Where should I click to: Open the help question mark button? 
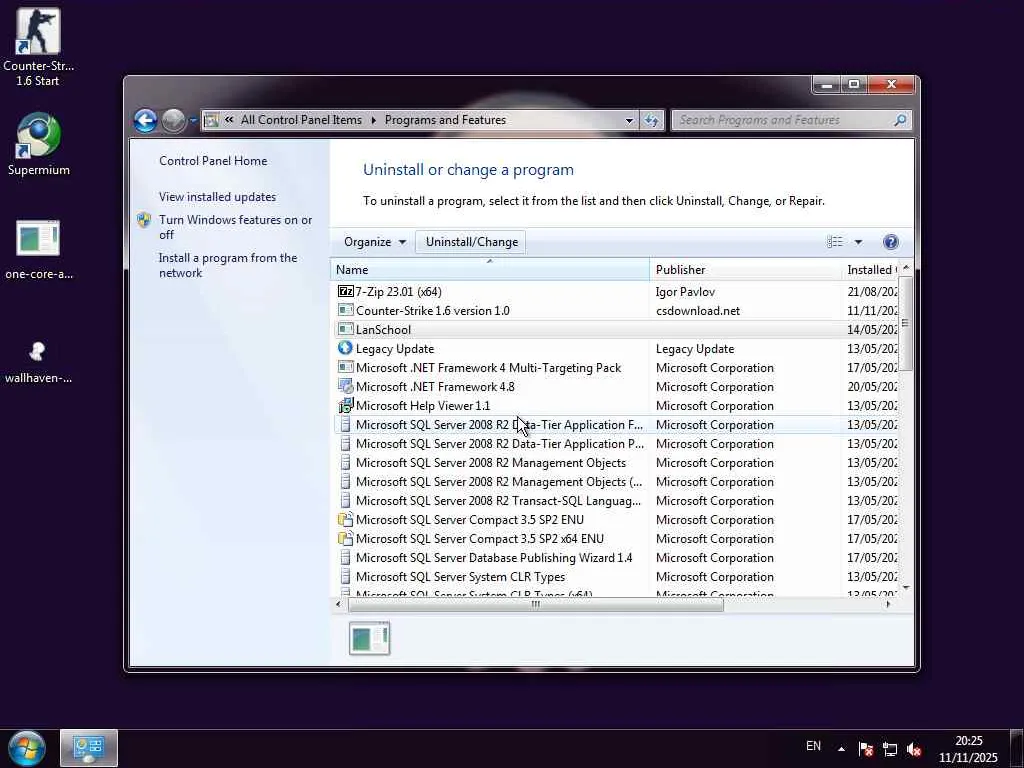pos(890,242)
